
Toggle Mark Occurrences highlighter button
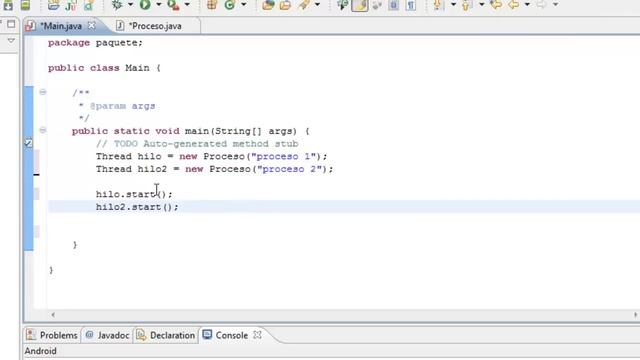click(360, 5)
